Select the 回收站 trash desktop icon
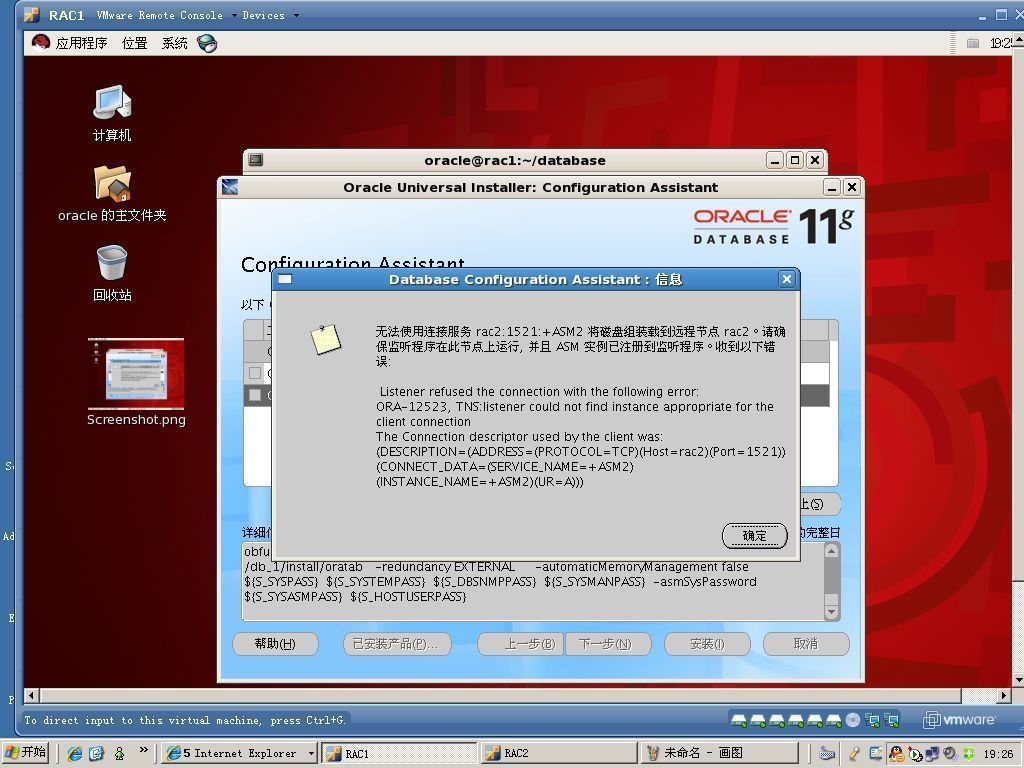Viewport: 1024px width, 768px height. point(112,274)
